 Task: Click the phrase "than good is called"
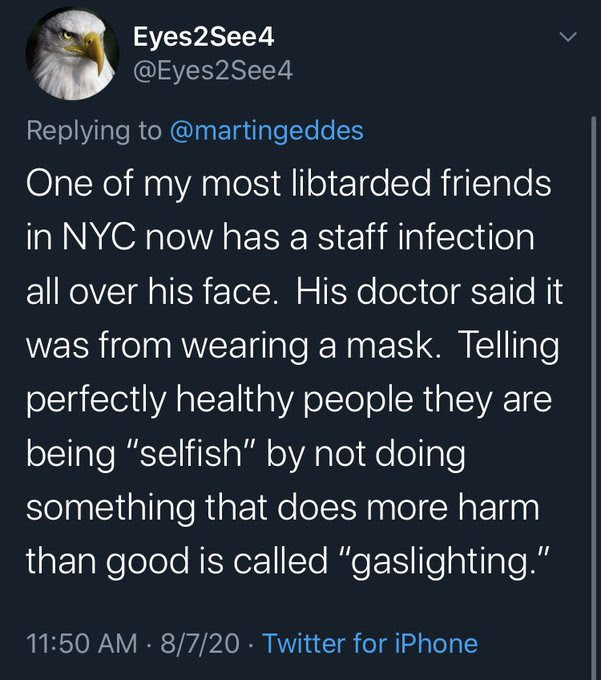tap(177, 562)
